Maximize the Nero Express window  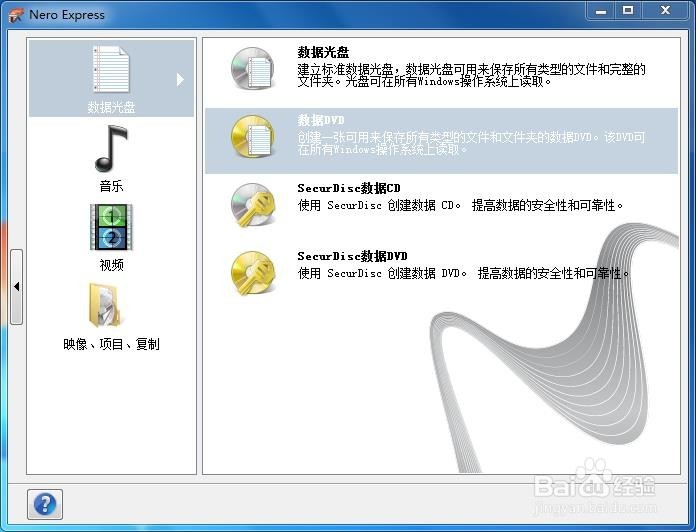click(628, 11)
